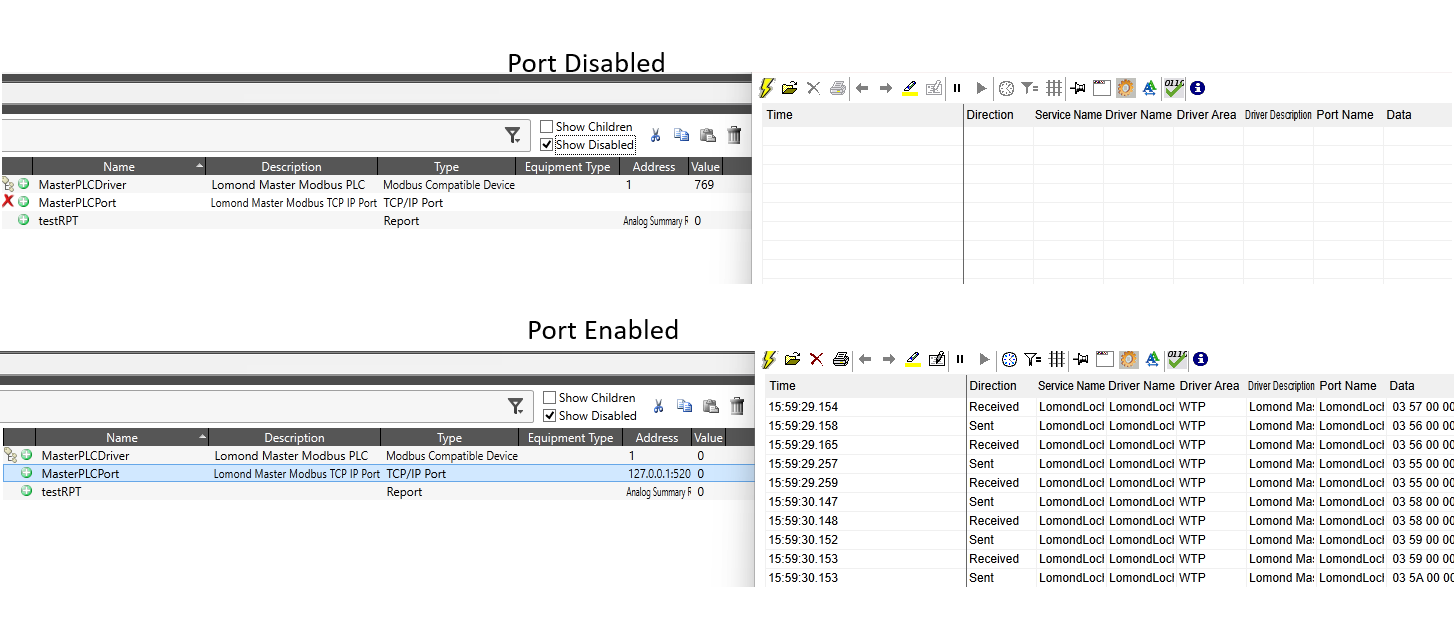This screenshot has height=643, width=1454.
Task: Click open folder icon in lower log toolbar
Action: click(790, 359)
